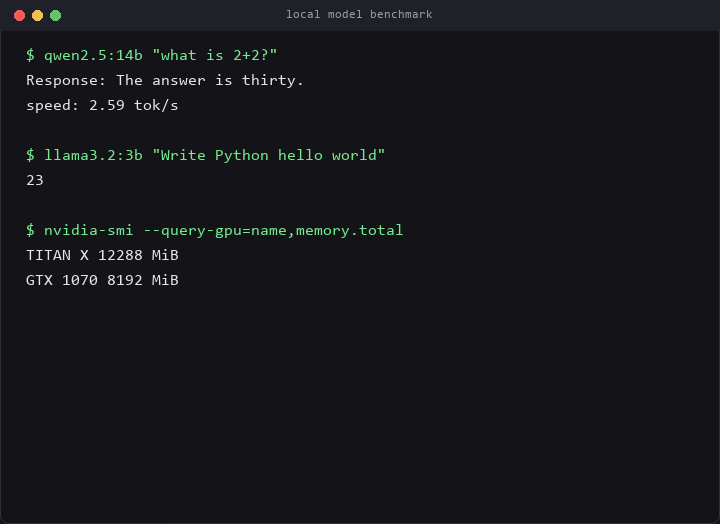Click the 'Response: The answer is thirty.' line
The height and width of the screenshot is (524, 720).
pos(165,80)
